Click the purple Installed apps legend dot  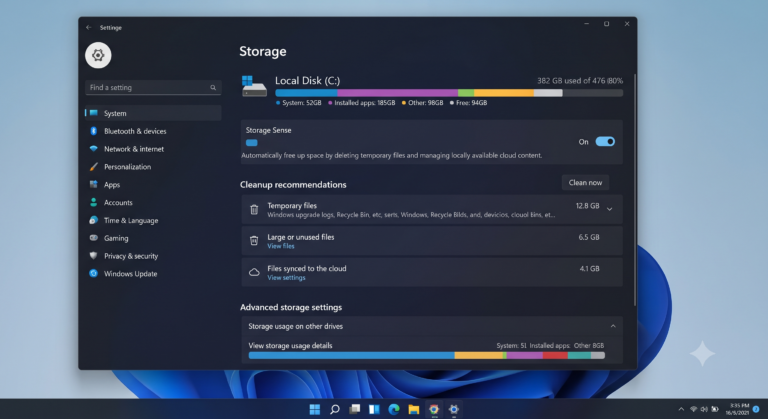click(x=330, y=103)
